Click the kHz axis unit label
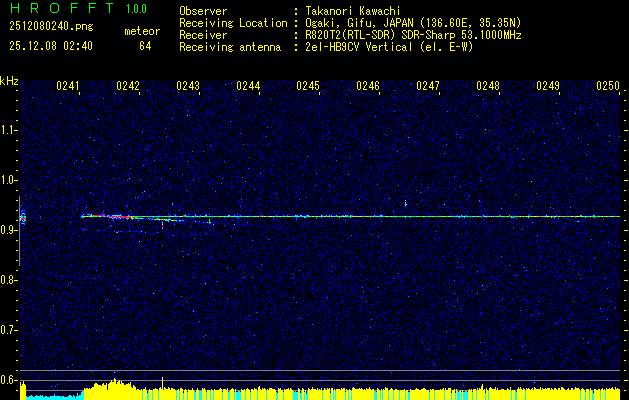The height and width of the screenshot is (400, 629). tap(9, 81)
